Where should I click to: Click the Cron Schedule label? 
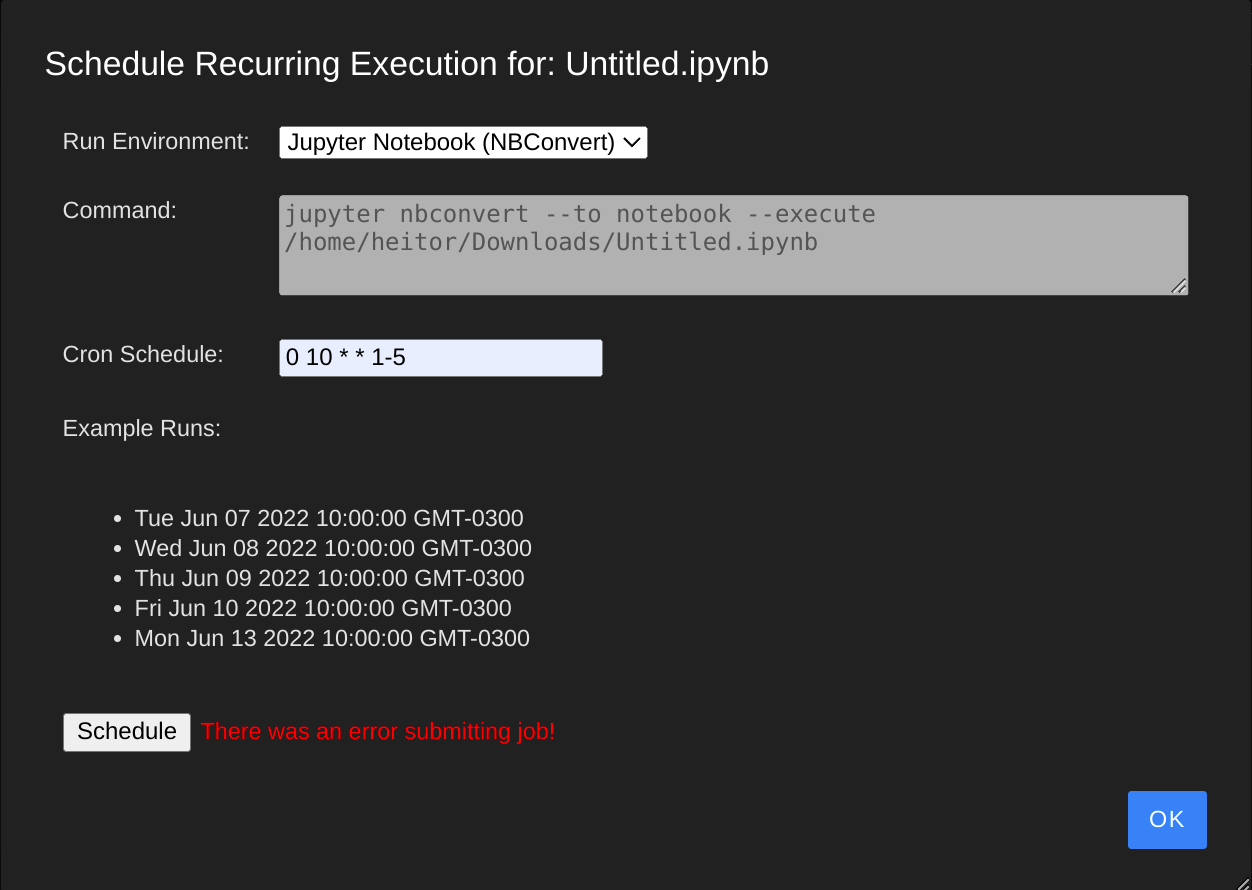pos(142,354)
